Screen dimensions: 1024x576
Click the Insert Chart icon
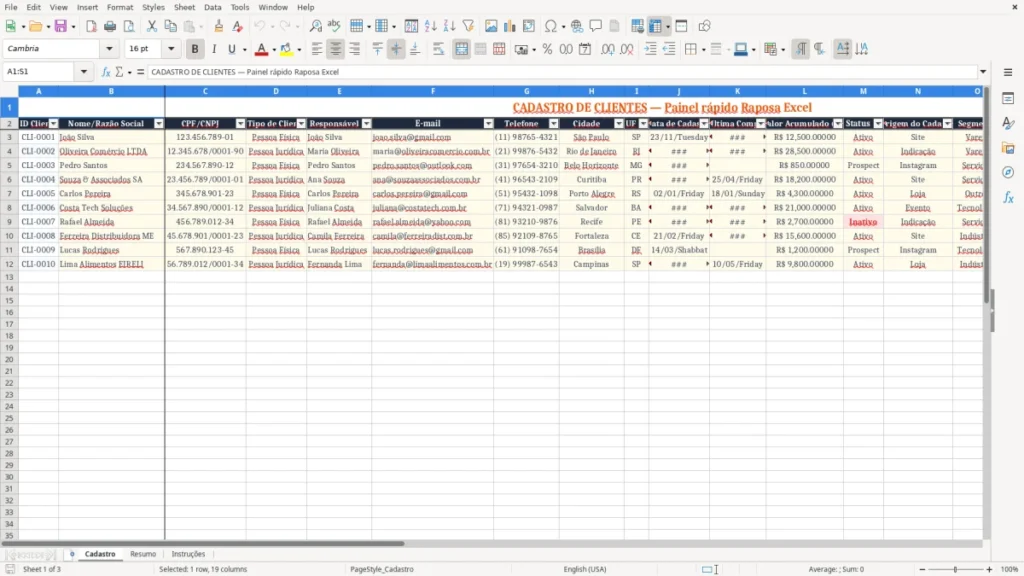tap(509, 26)
